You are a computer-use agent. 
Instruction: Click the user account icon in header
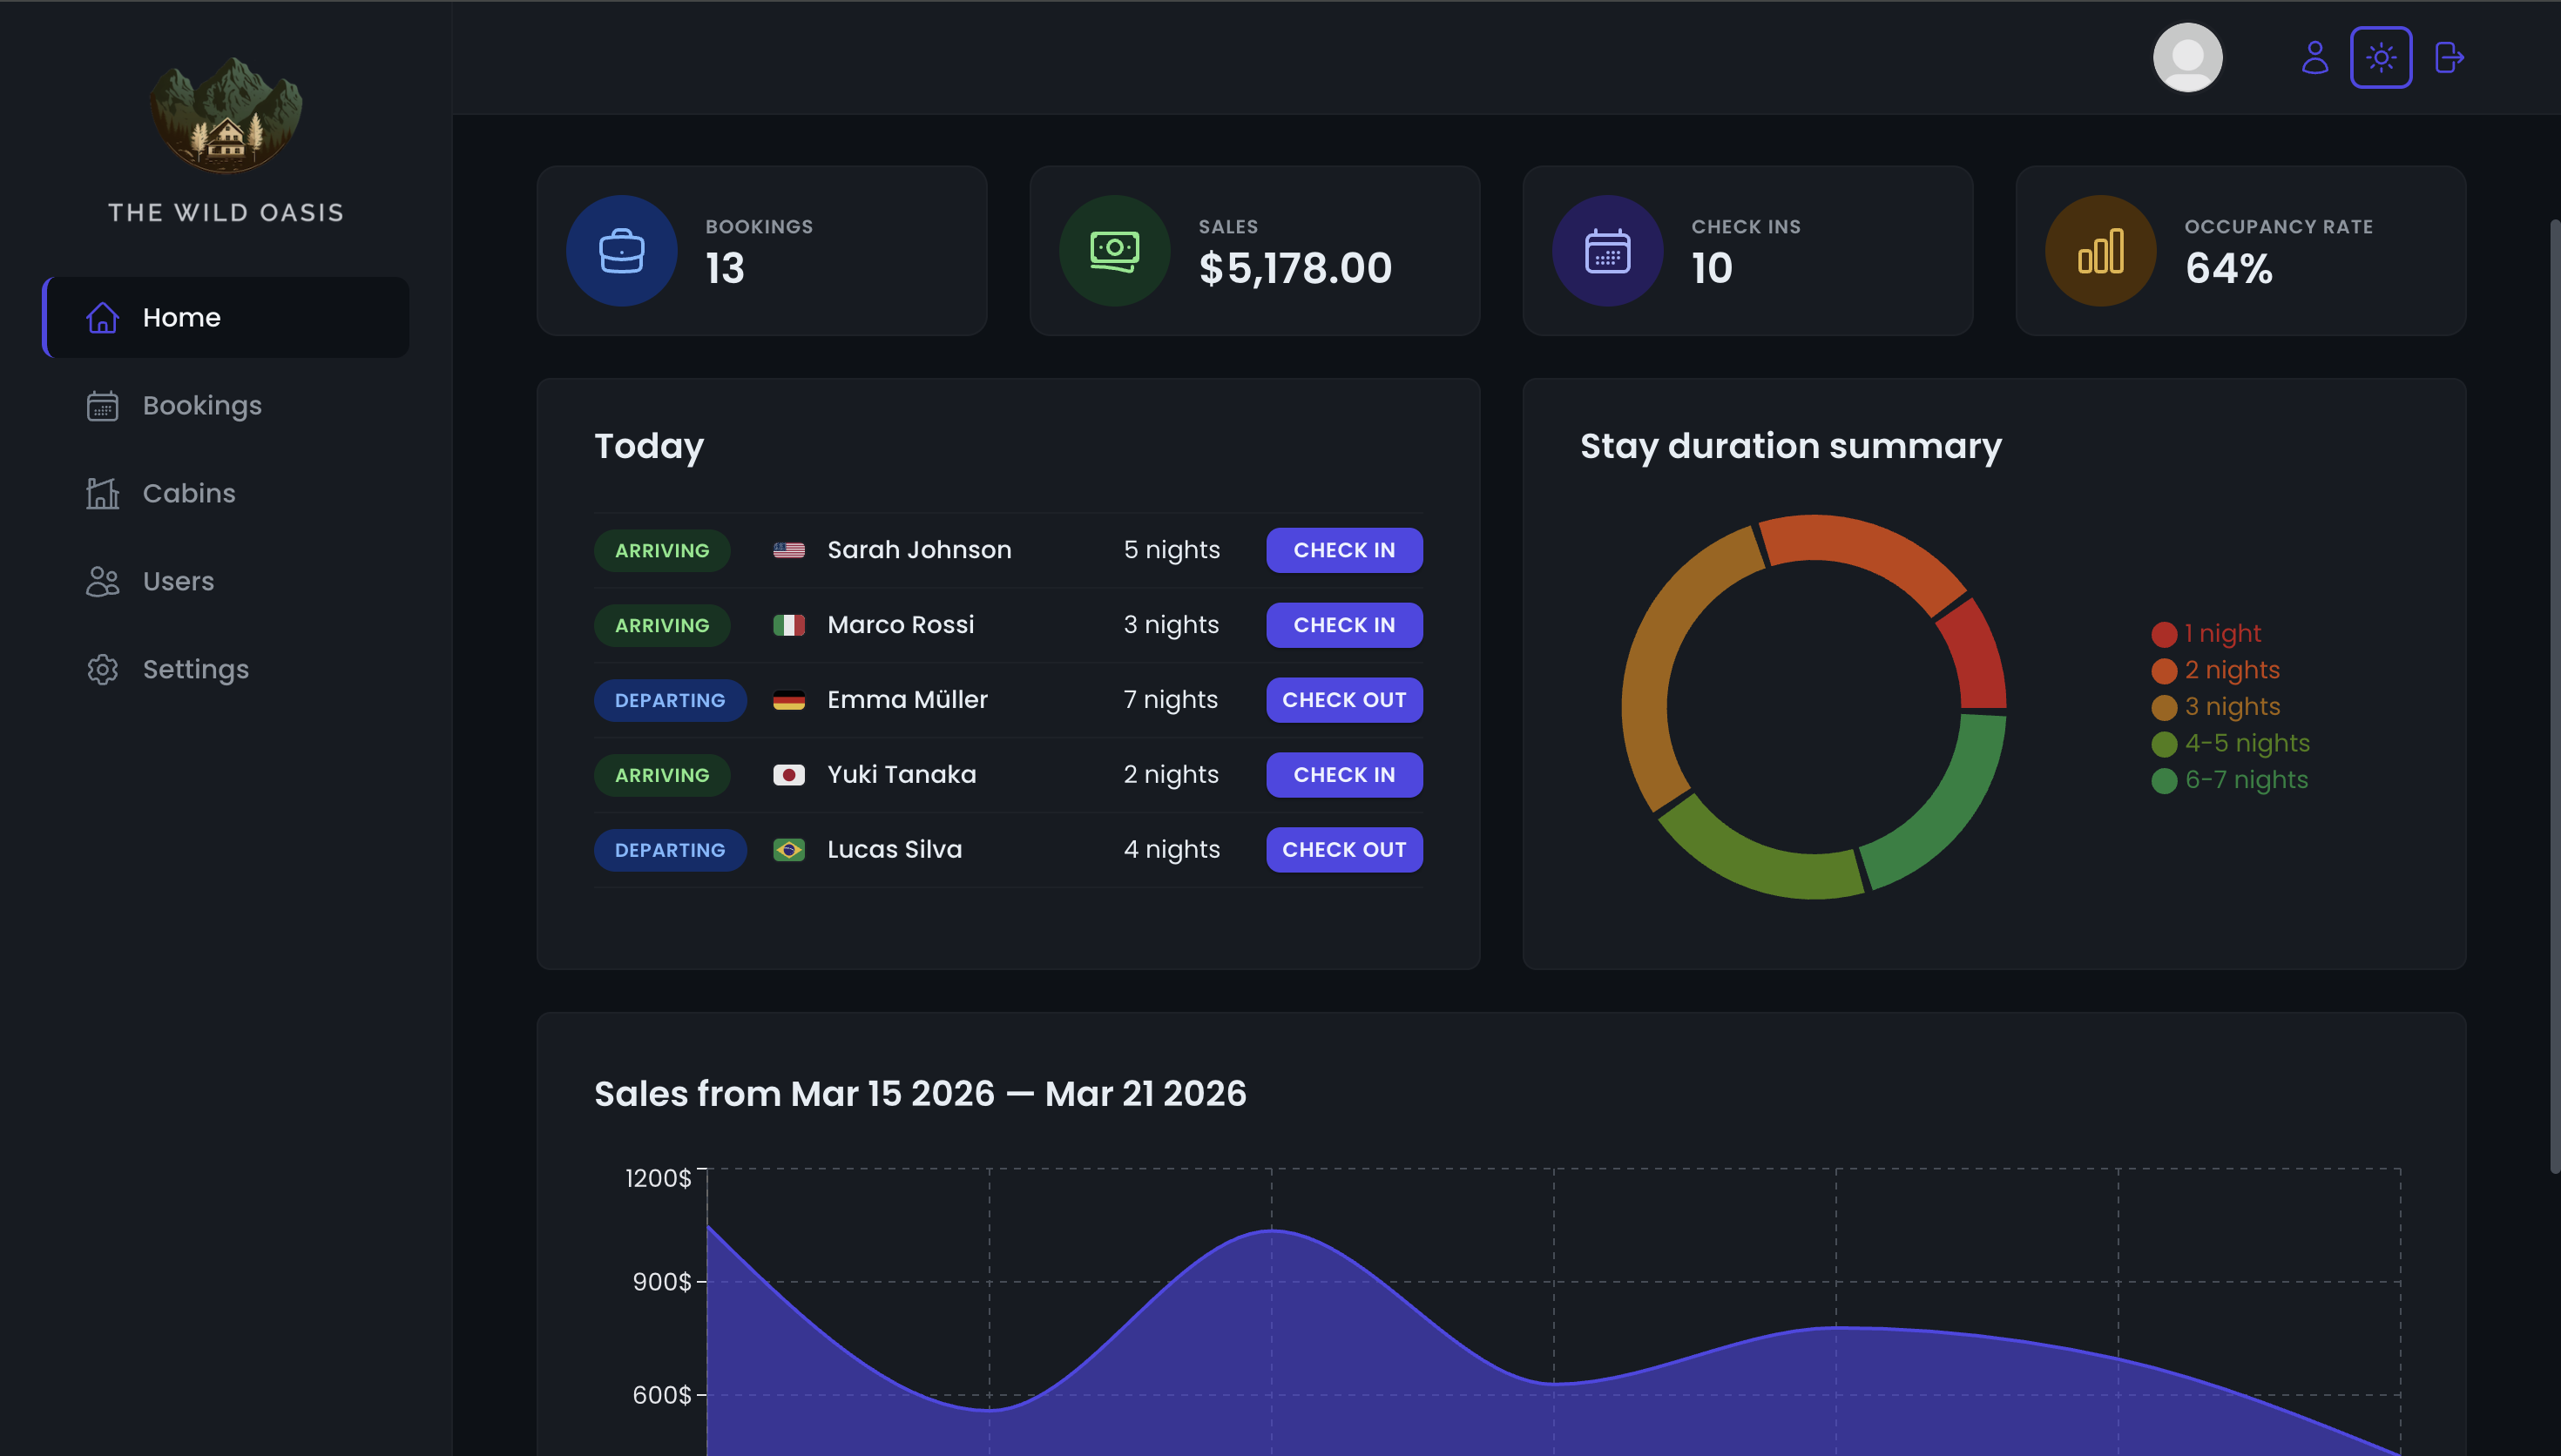click(2314, 57)
